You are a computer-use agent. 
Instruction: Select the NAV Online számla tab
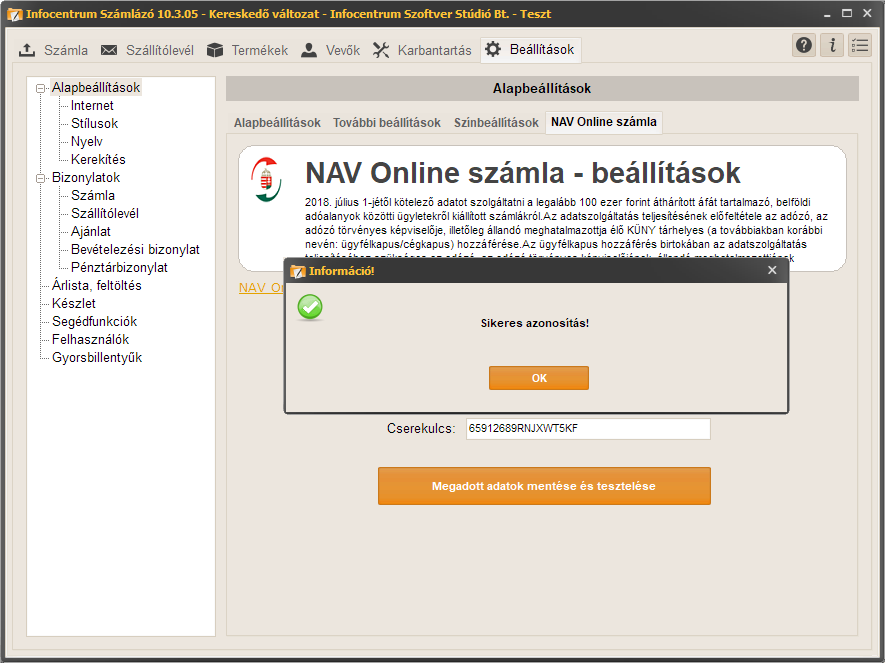coord(603,122)
